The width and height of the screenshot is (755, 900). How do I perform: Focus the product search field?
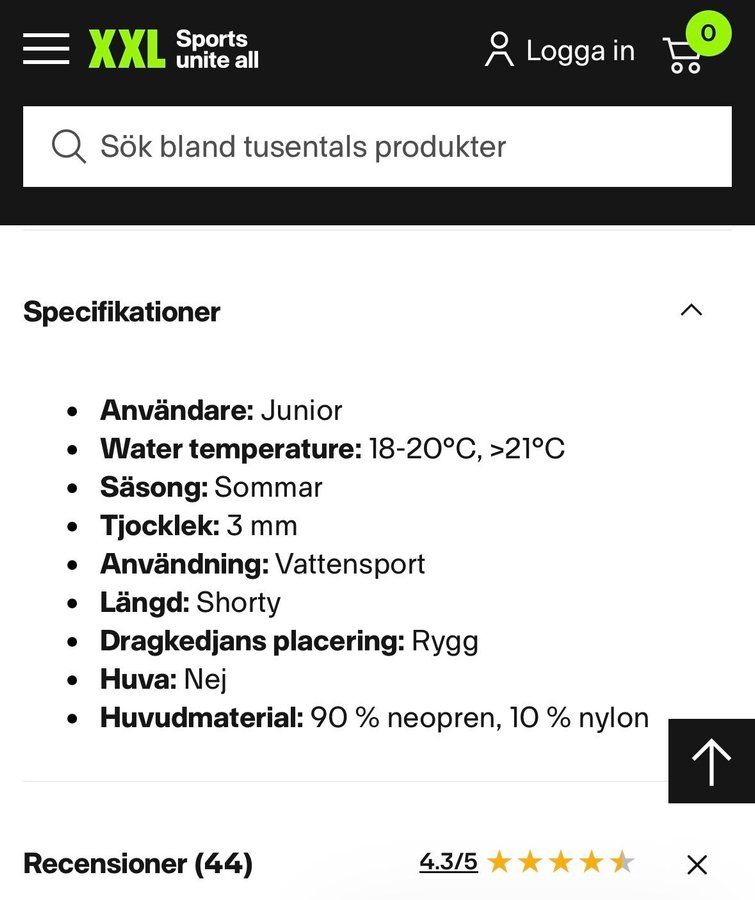pos(400,147)
